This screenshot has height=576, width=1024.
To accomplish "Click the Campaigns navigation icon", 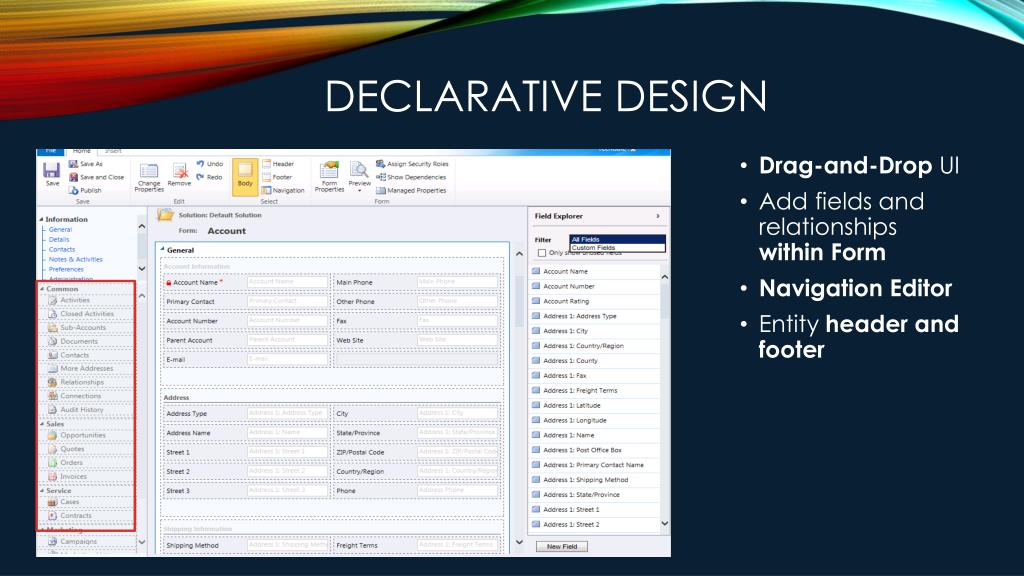I will coord(52,541).
